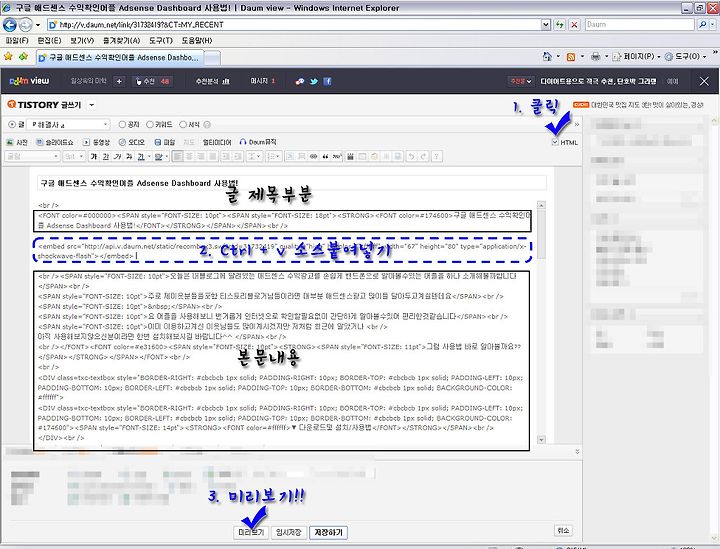Open the font family dropdown

click(x=32, y=157)
